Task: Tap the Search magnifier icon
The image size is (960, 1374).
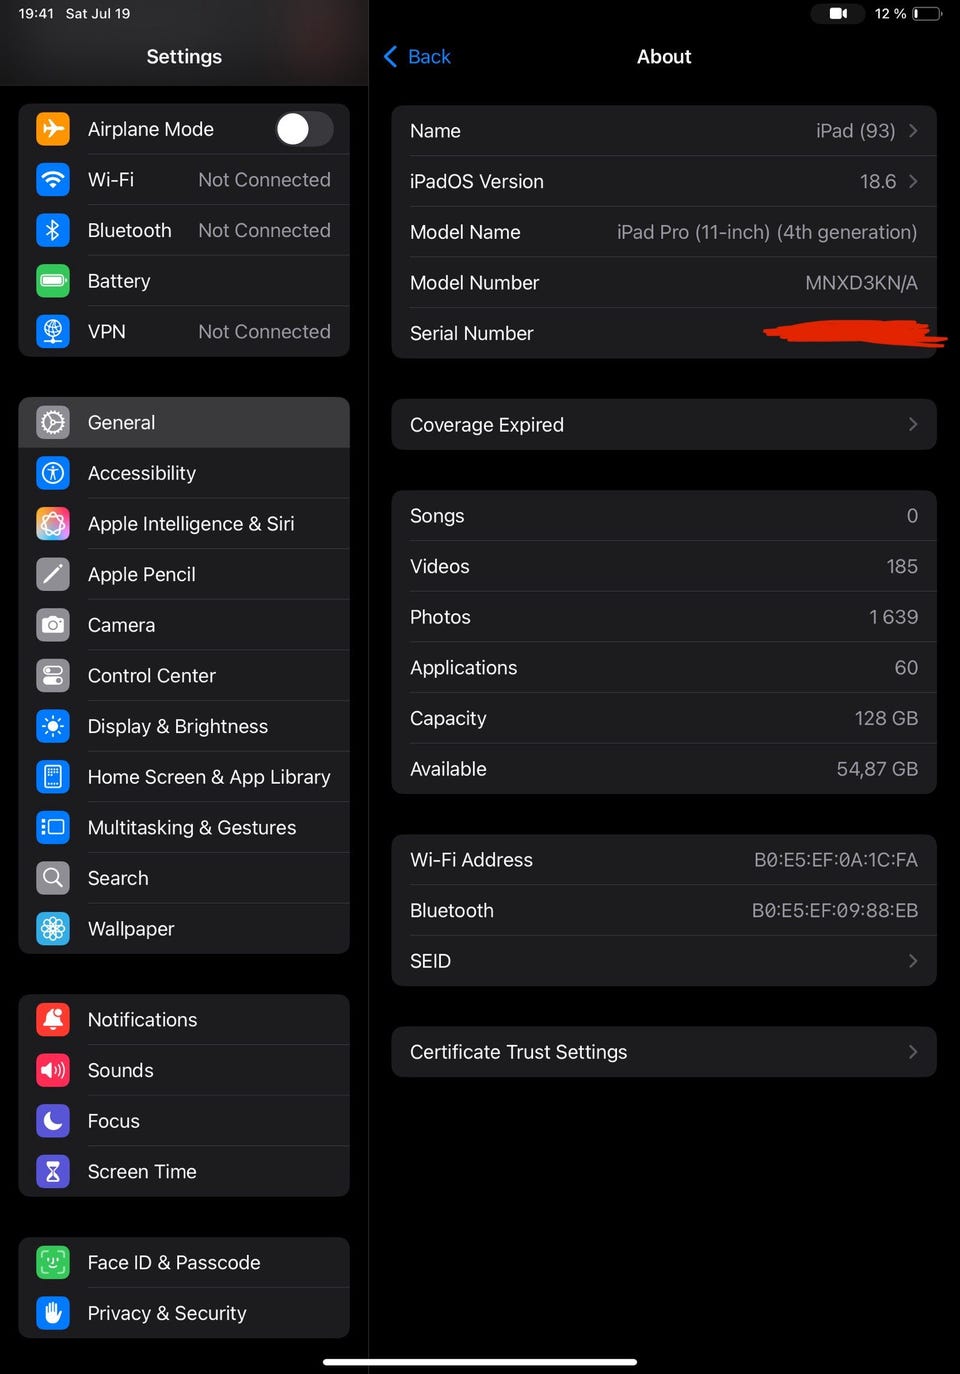Action: [x=53, y=878]
